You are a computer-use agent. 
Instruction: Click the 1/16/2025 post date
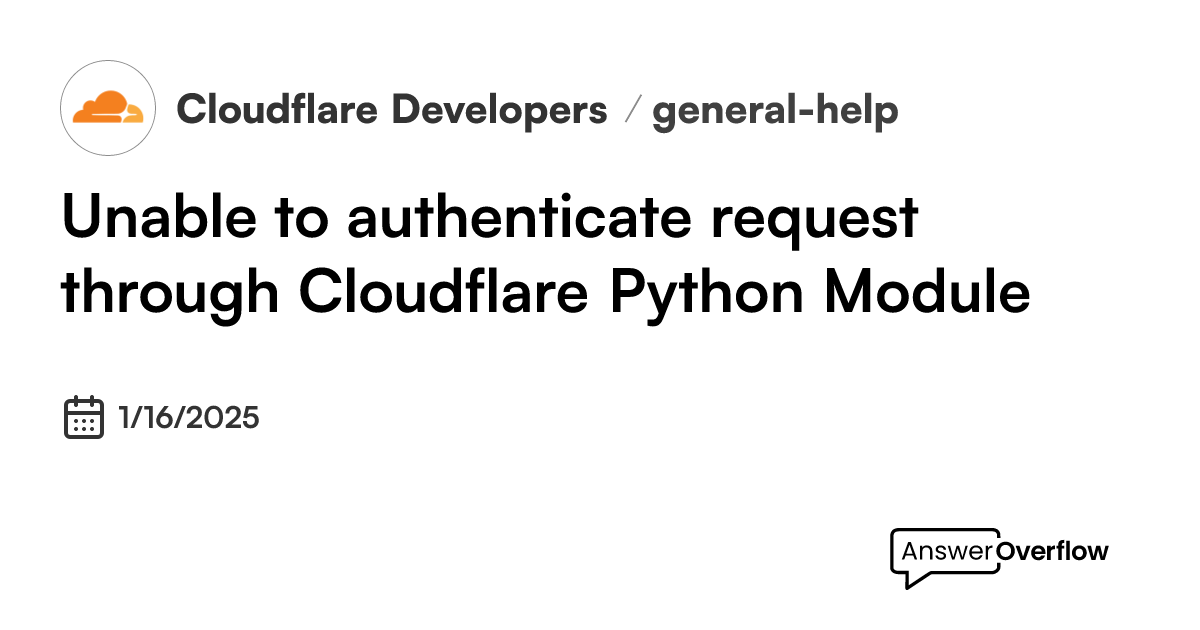click(x=189, y=417)
